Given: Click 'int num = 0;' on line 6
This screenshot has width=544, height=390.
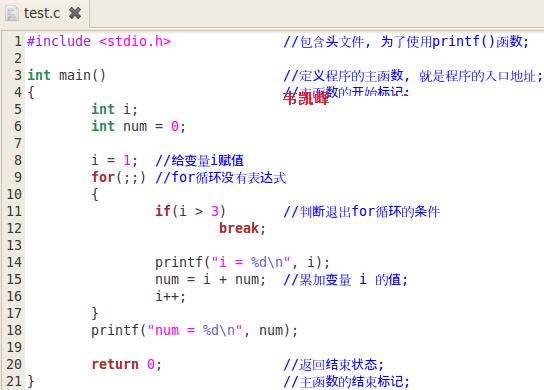Looking at the screenshot, I should (x=138, y=126).
